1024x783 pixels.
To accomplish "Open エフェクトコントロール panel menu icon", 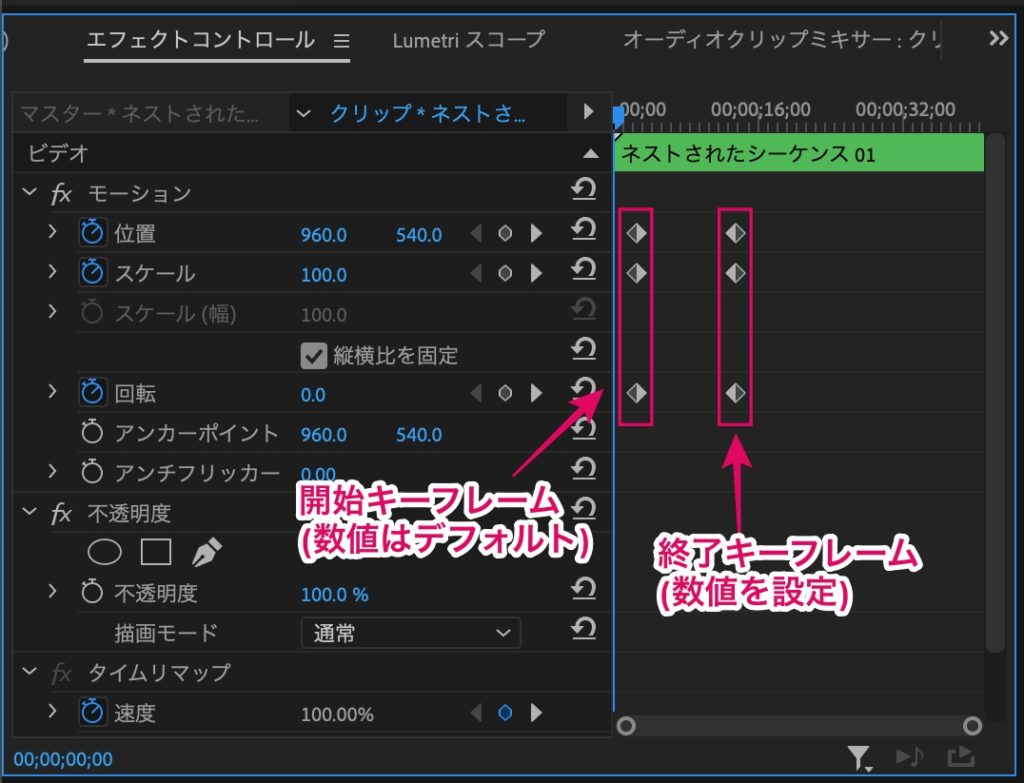I will click(x=342, y=41).
